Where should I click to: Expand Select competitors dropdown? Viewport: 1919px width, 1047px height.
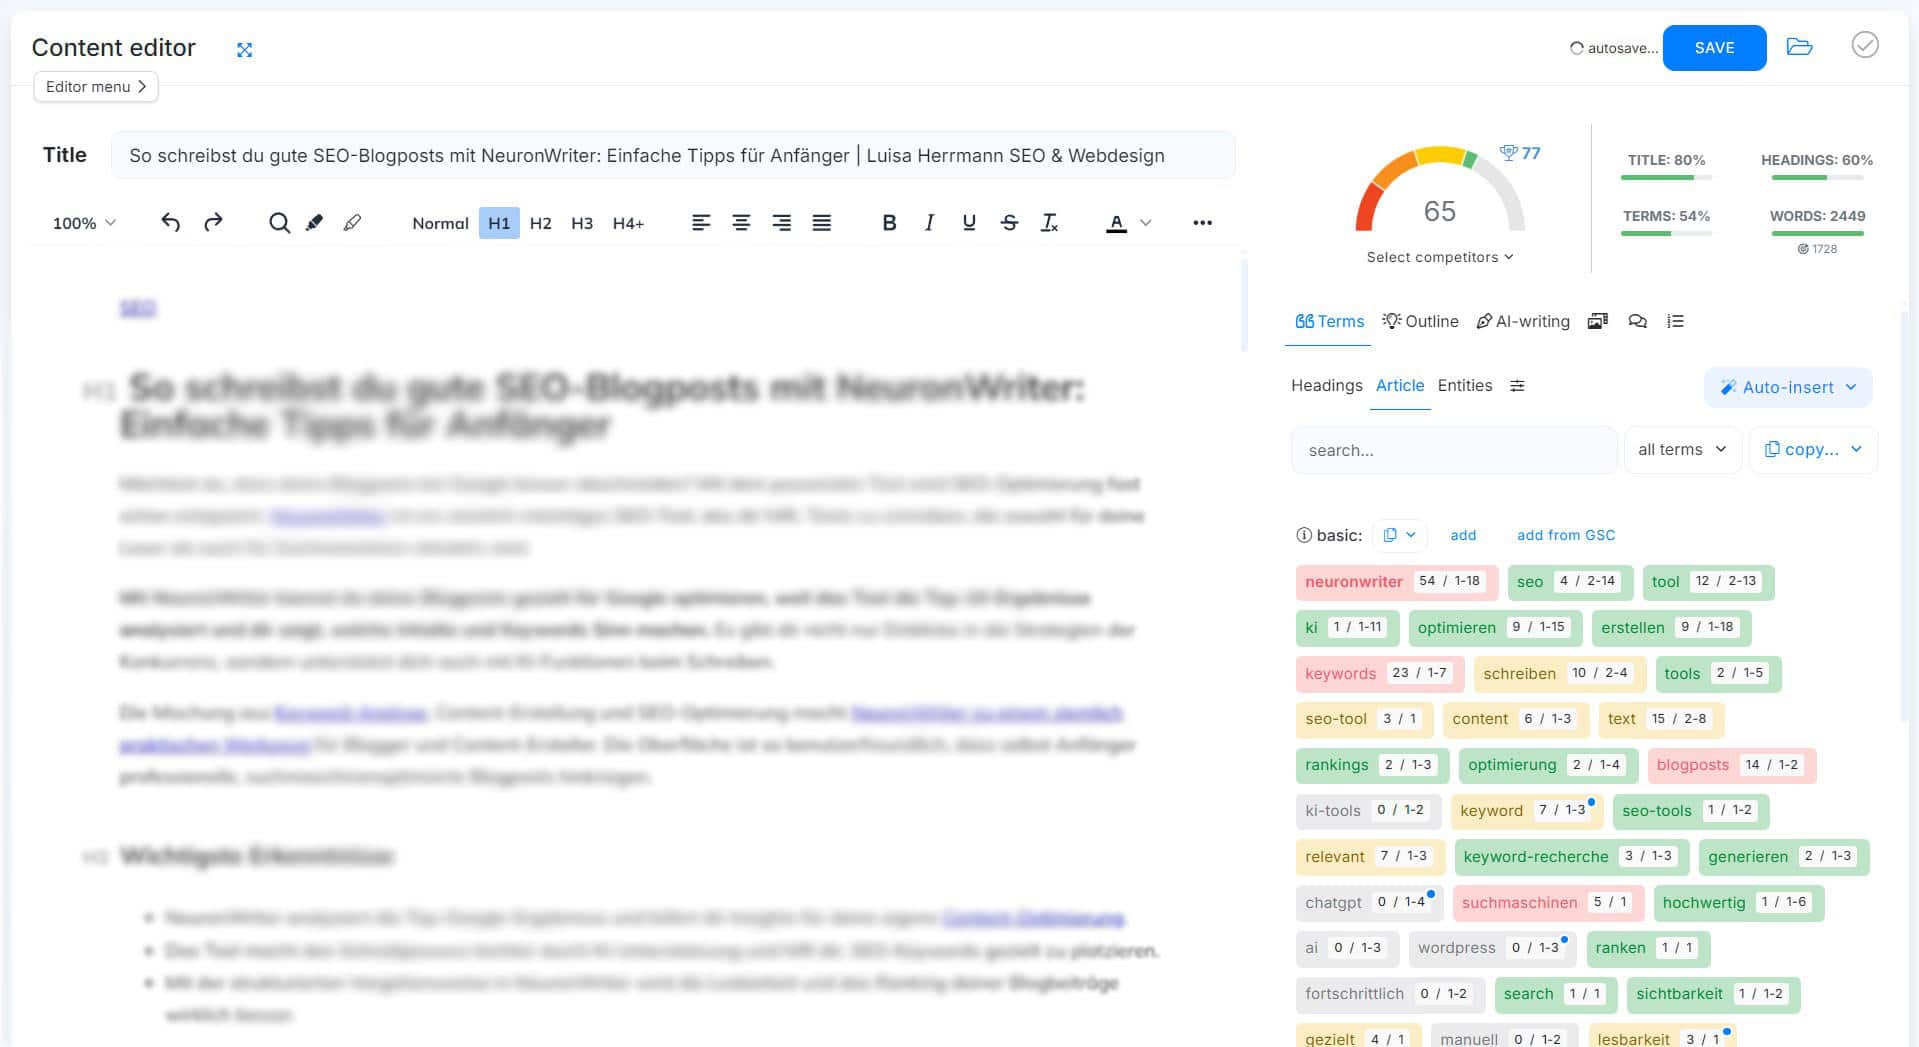pos(1440,257)
